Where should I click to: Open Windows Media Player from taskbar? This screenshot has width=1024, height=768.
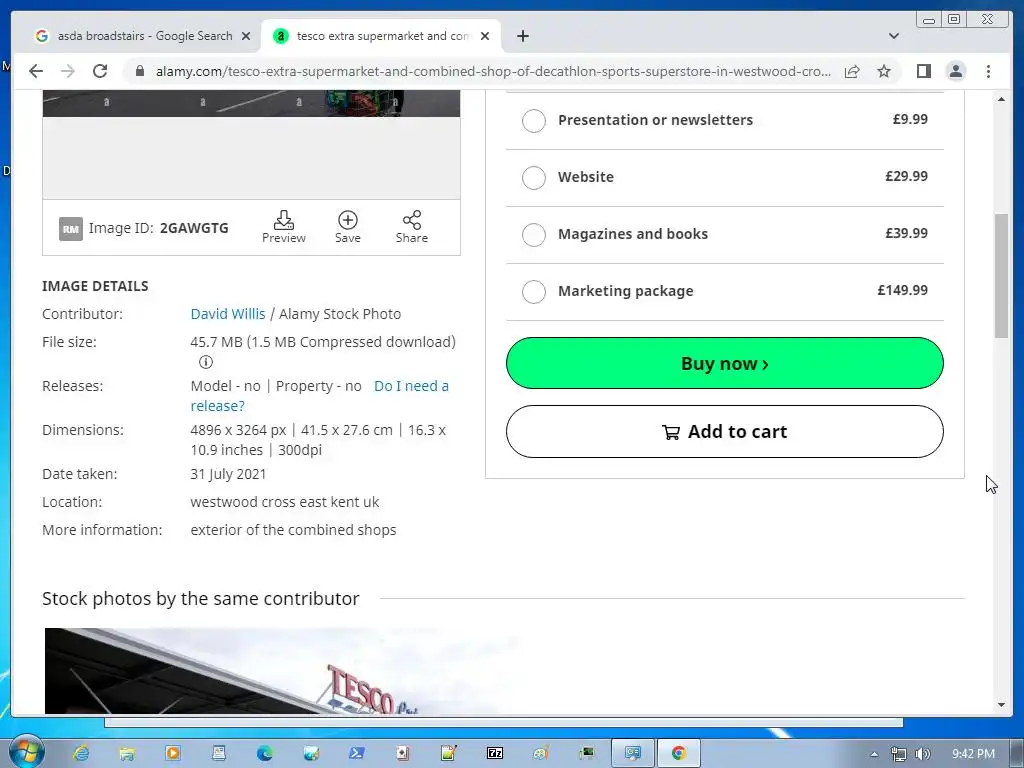(x=173, y=753)
